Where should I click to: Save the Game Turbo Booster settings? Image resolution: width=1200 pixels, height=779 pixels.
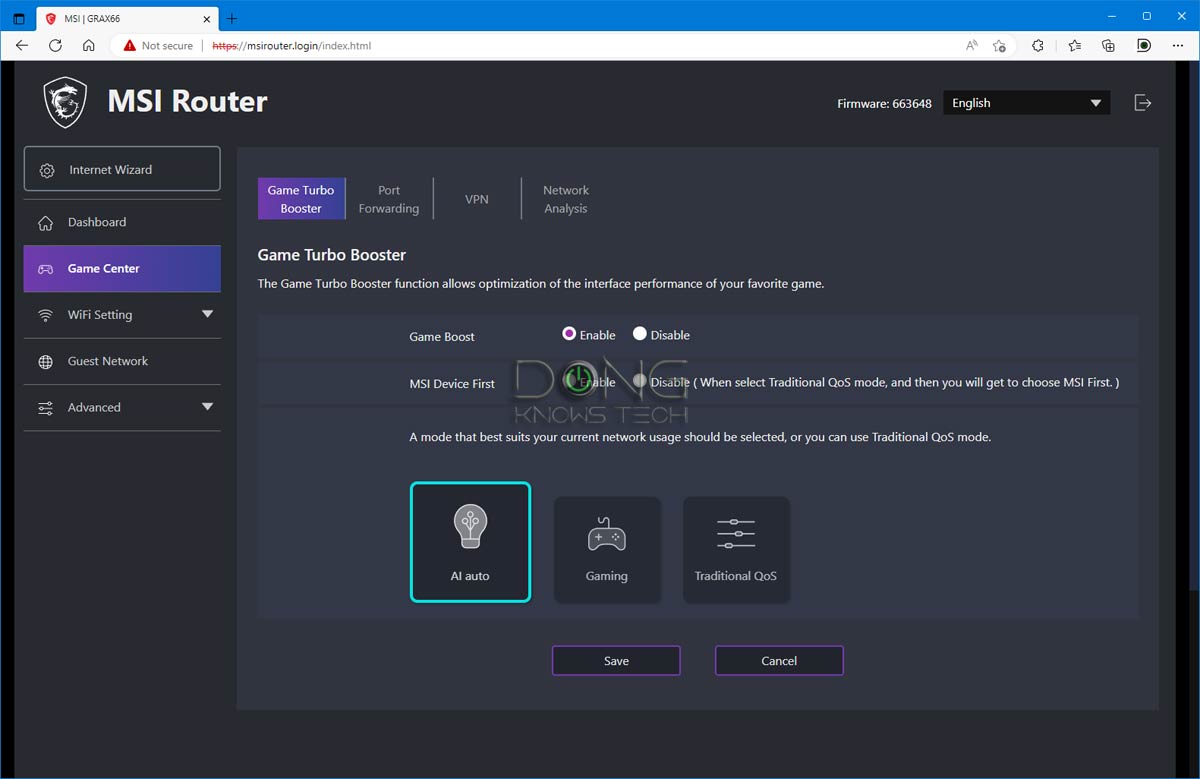[616, 661]
